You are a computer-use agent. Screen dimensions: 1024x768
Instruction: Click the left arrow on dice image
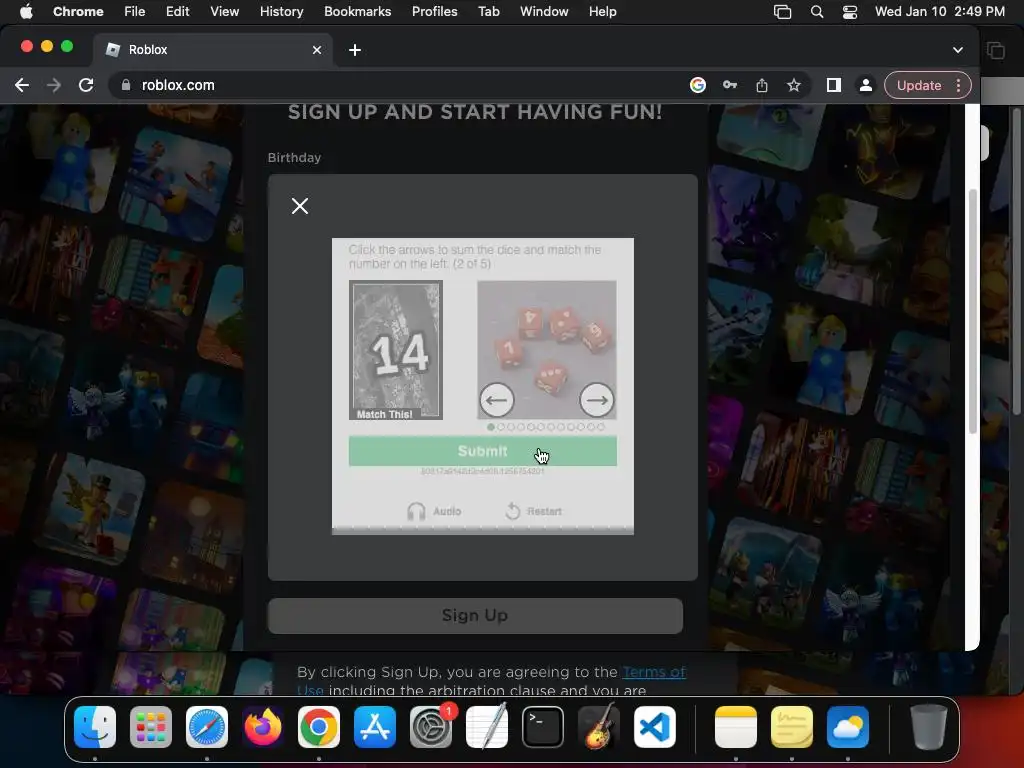click(496, 400)
